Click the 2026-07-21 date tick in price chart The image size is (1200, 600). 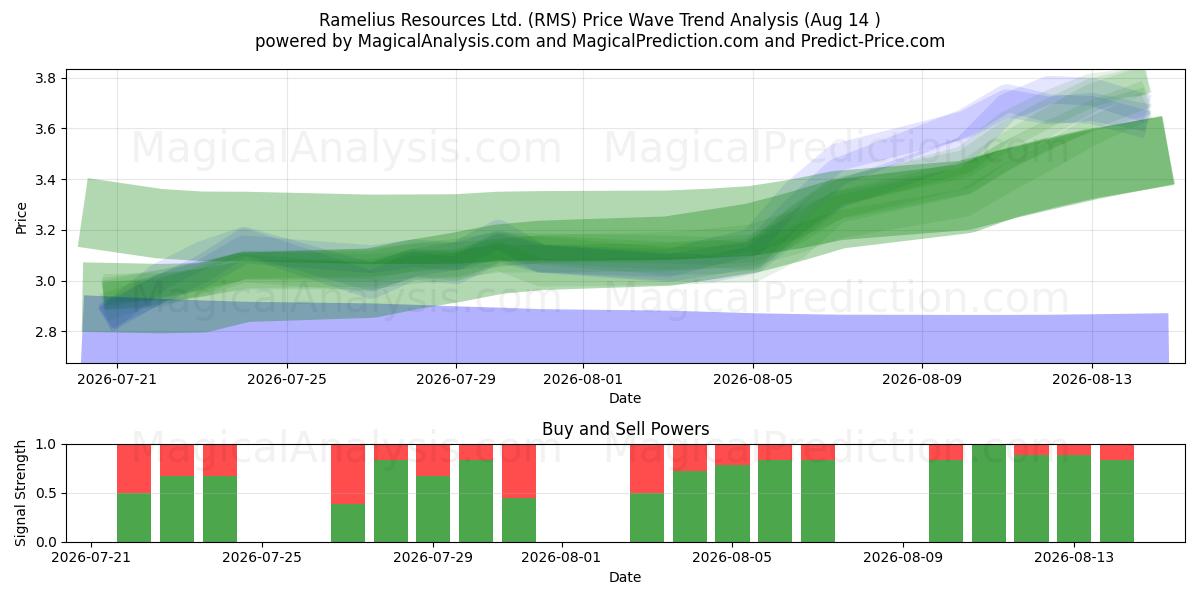click(x=117, y=379)
